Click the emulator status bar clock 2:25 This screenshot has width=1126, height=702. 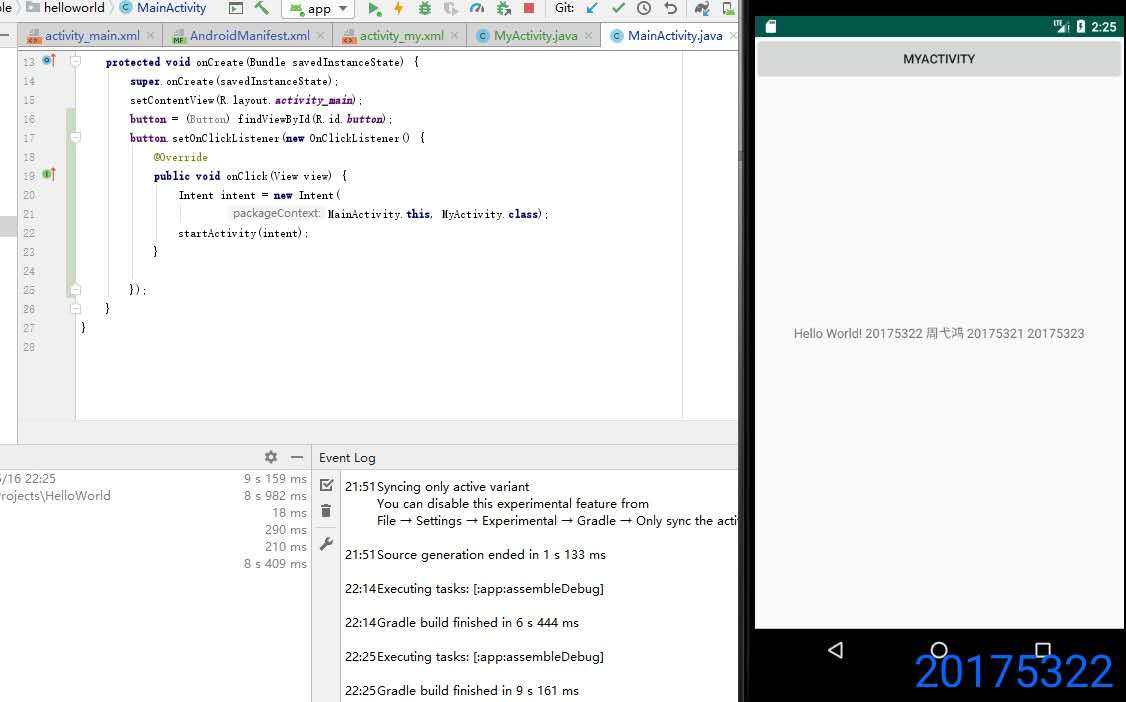click(x=1104, y=27)
